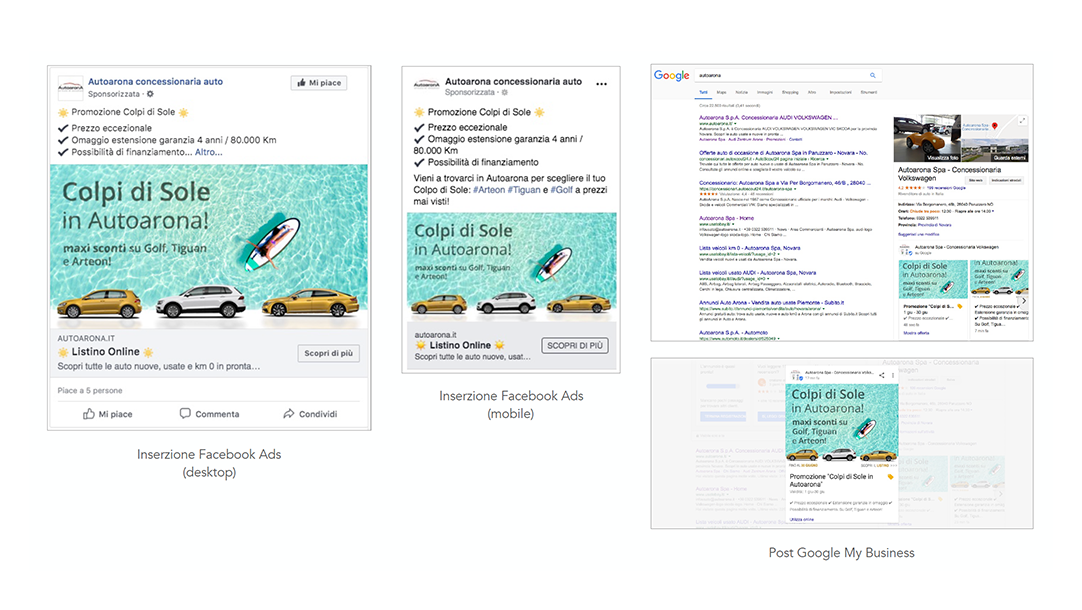
Task: Open the three-dots menu in mobile ad
Action: [602, 83]
